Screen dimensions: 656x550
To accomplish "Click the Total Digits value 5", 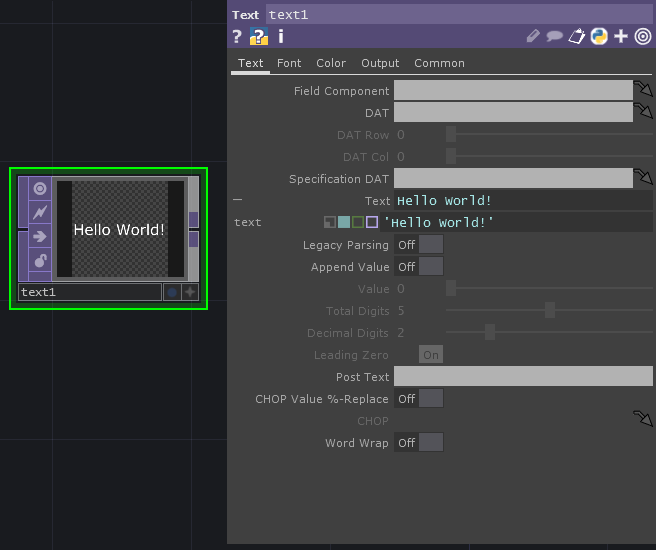I will [x=401, y=310].
